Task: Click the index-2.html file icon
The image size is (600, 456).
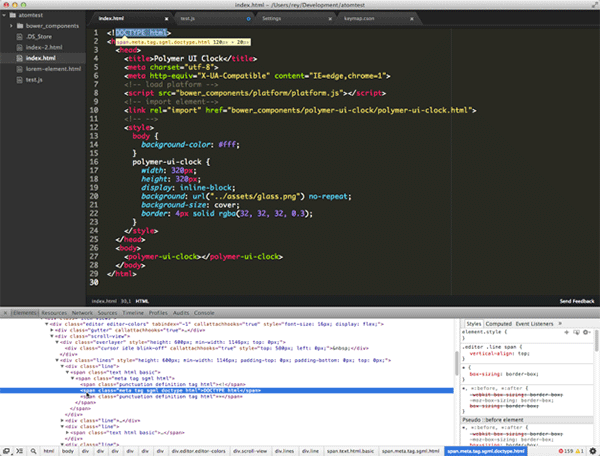Action: click(x=21, y=48)
